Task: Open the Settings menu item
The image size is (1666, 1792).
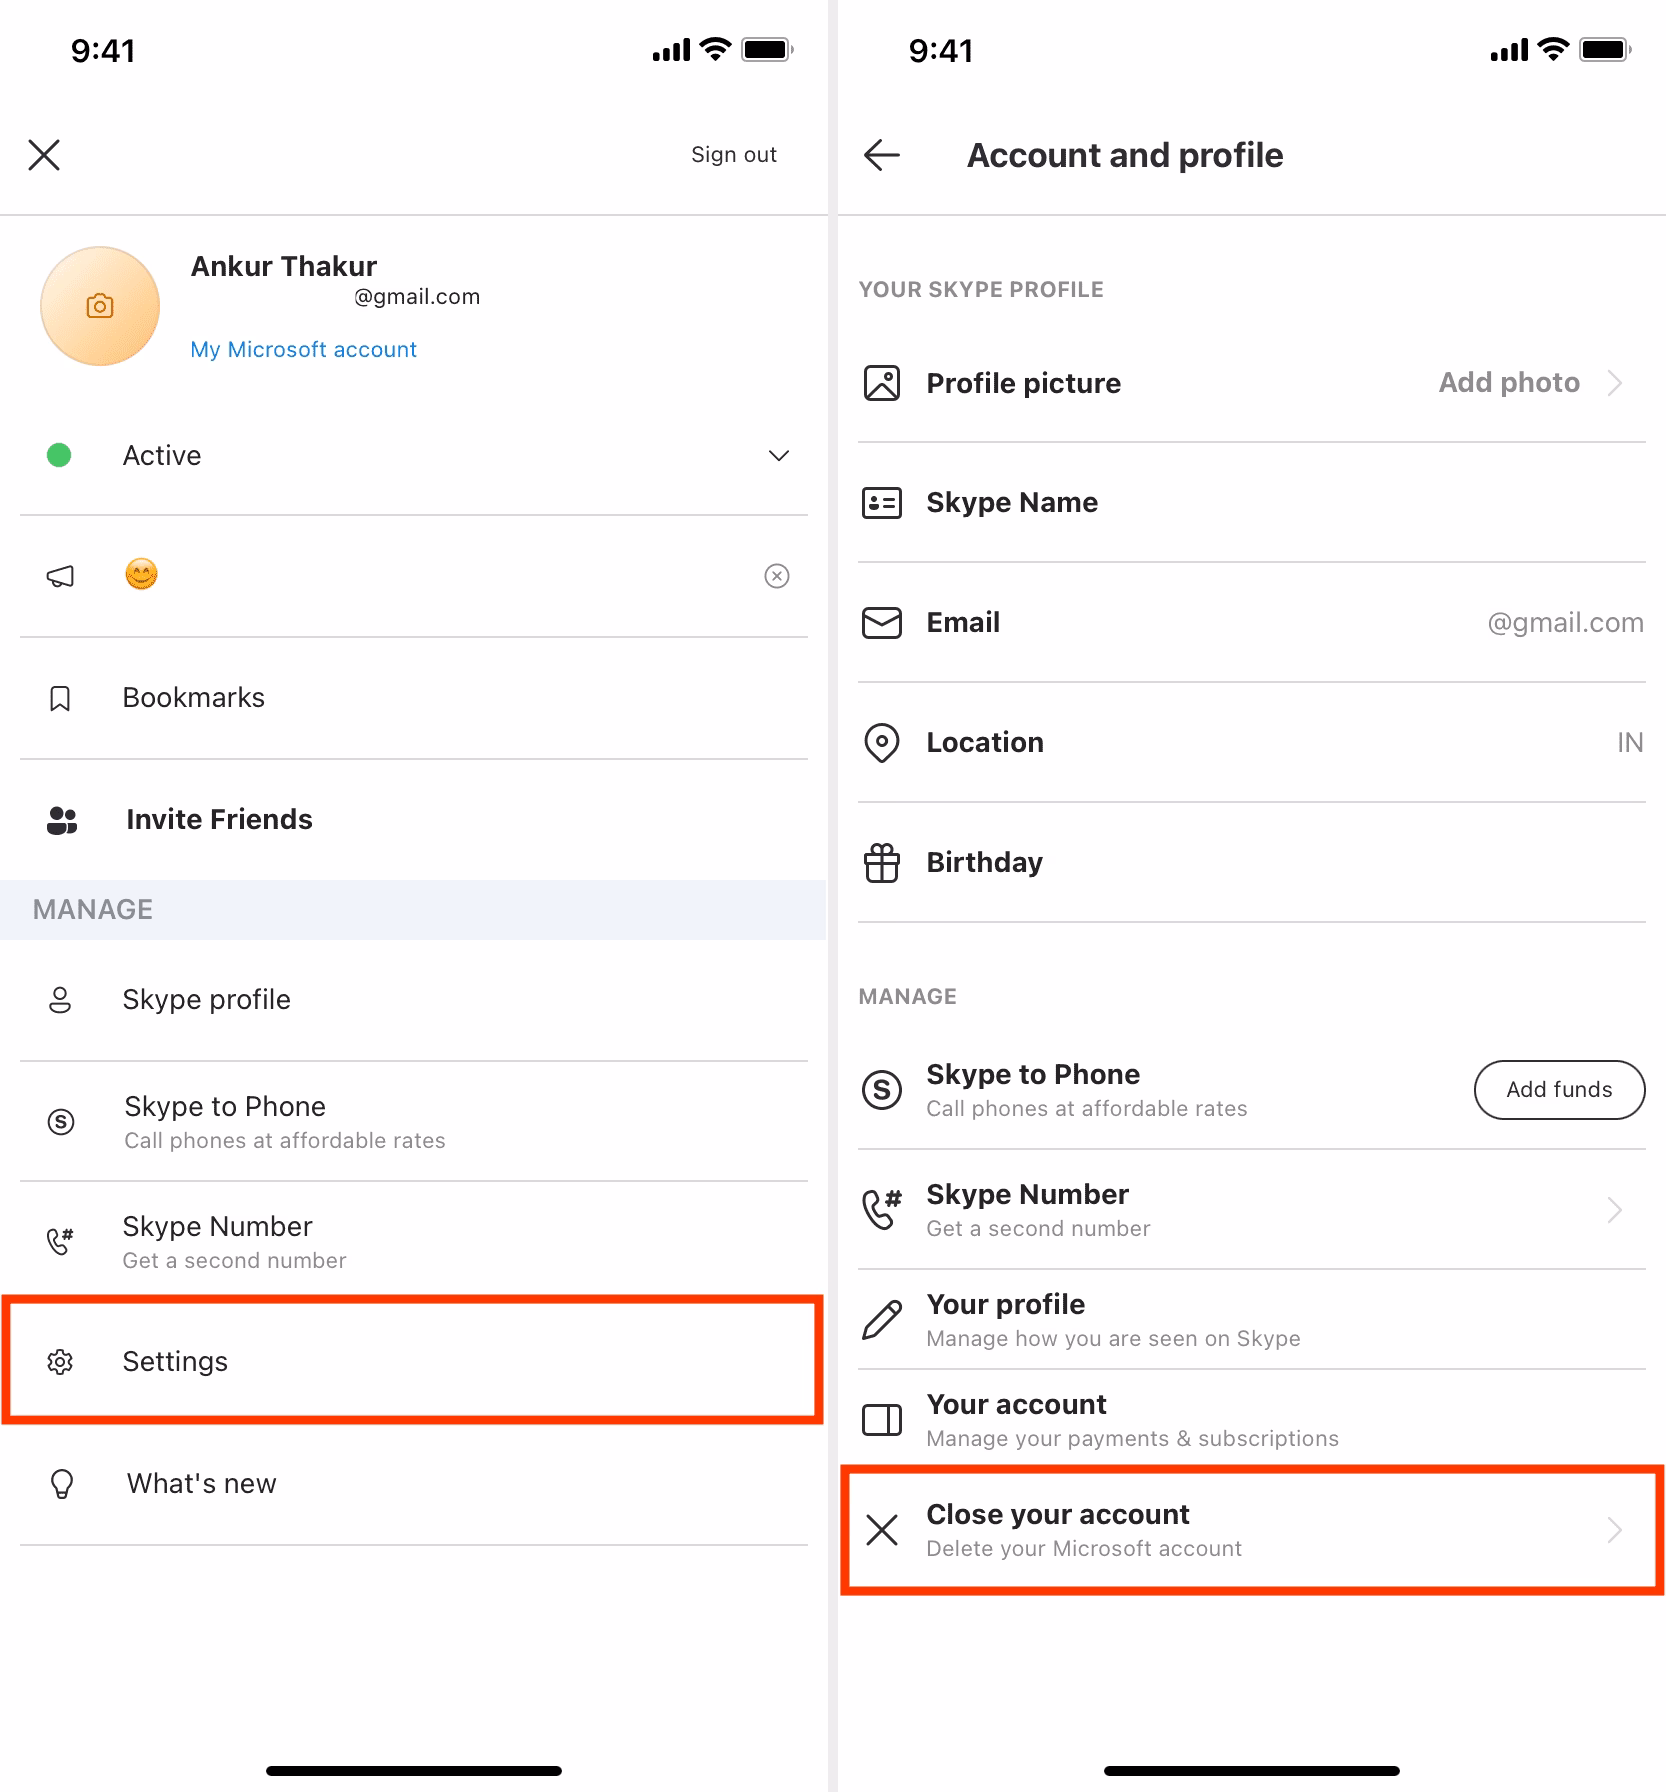Action: coord(175,1361)
